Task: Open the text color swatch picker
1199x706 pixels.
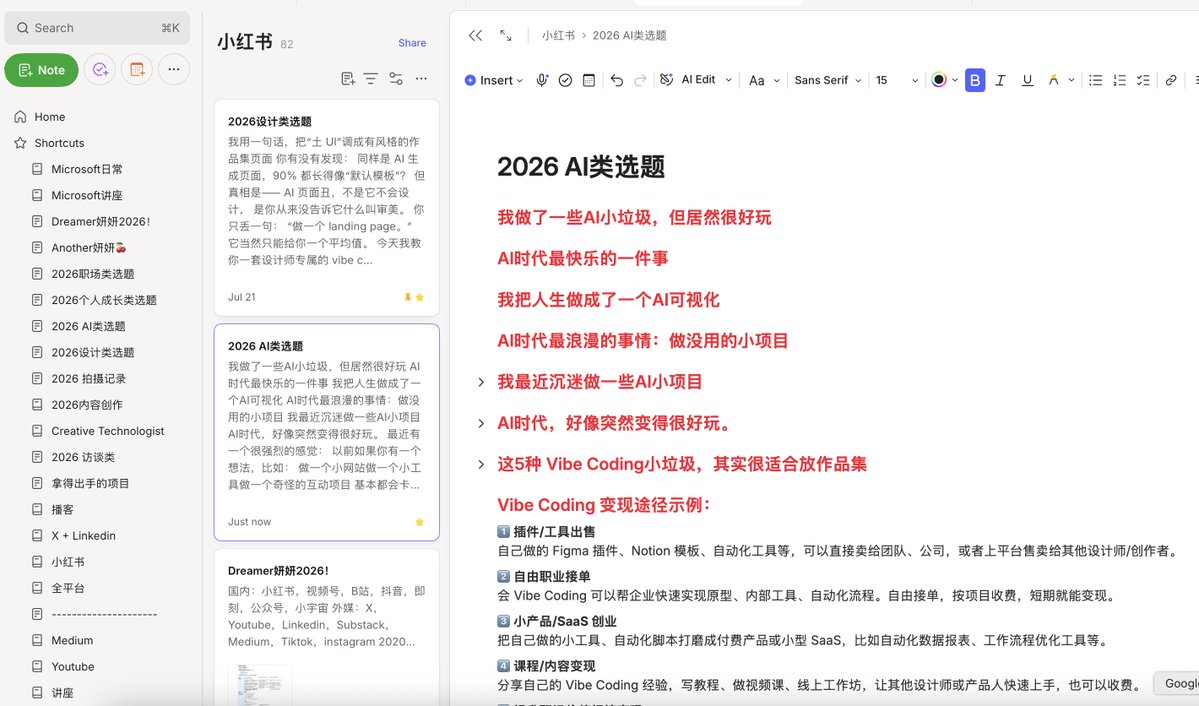Action: pos(939,80)
